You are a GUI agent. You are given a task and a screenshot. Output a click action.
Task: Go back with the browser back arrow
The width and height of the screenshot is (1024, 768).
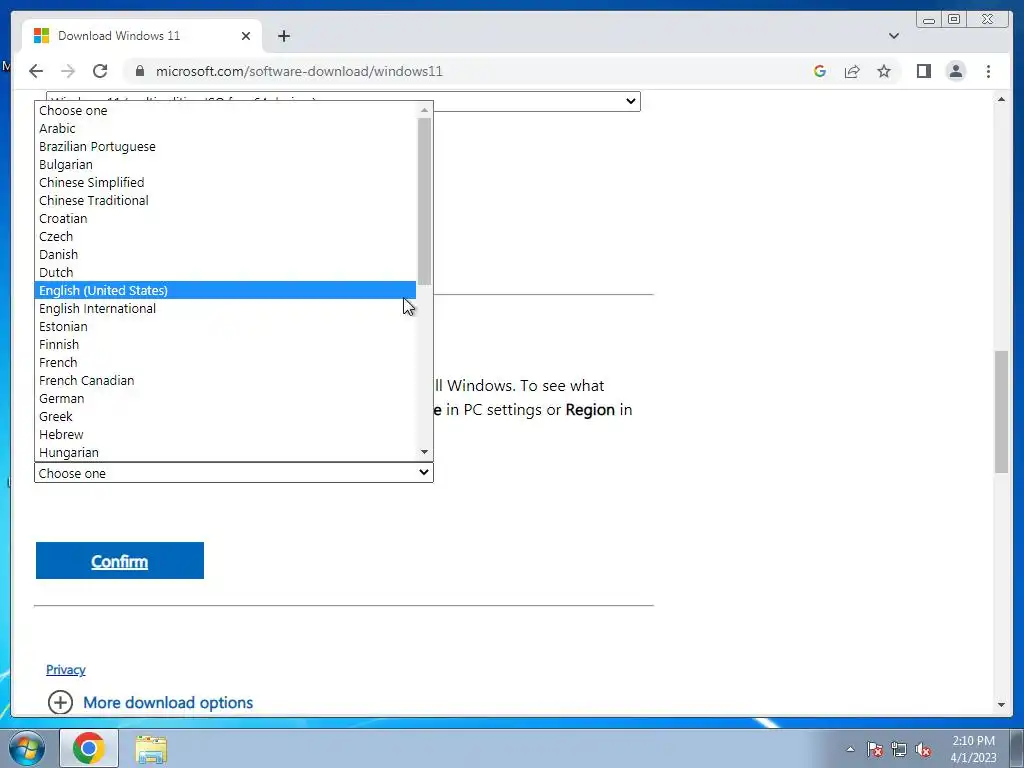coord(36,71)
